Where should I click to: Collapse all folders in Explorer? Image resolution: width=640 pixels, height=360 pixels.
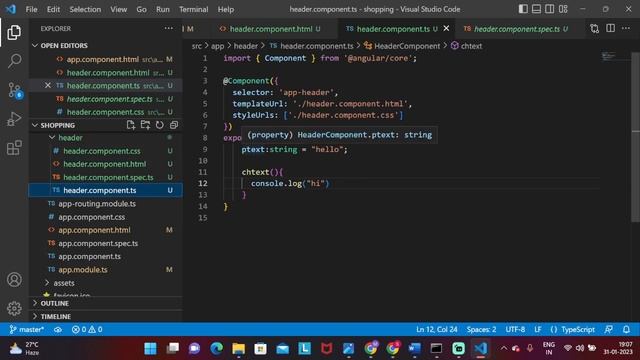[174, 125]
